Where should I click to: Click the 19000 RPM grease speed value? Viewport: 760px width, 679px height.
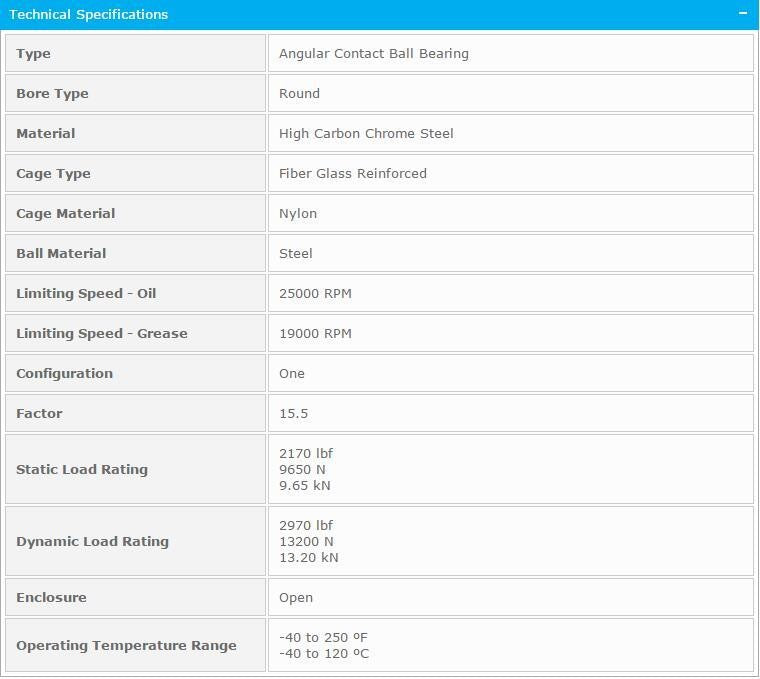click(x=315, y=333)
